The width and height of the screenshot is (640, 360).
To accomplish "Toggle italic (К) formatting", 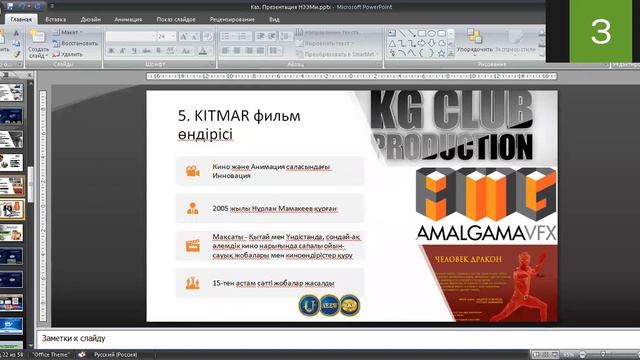I will coord(122,51).
